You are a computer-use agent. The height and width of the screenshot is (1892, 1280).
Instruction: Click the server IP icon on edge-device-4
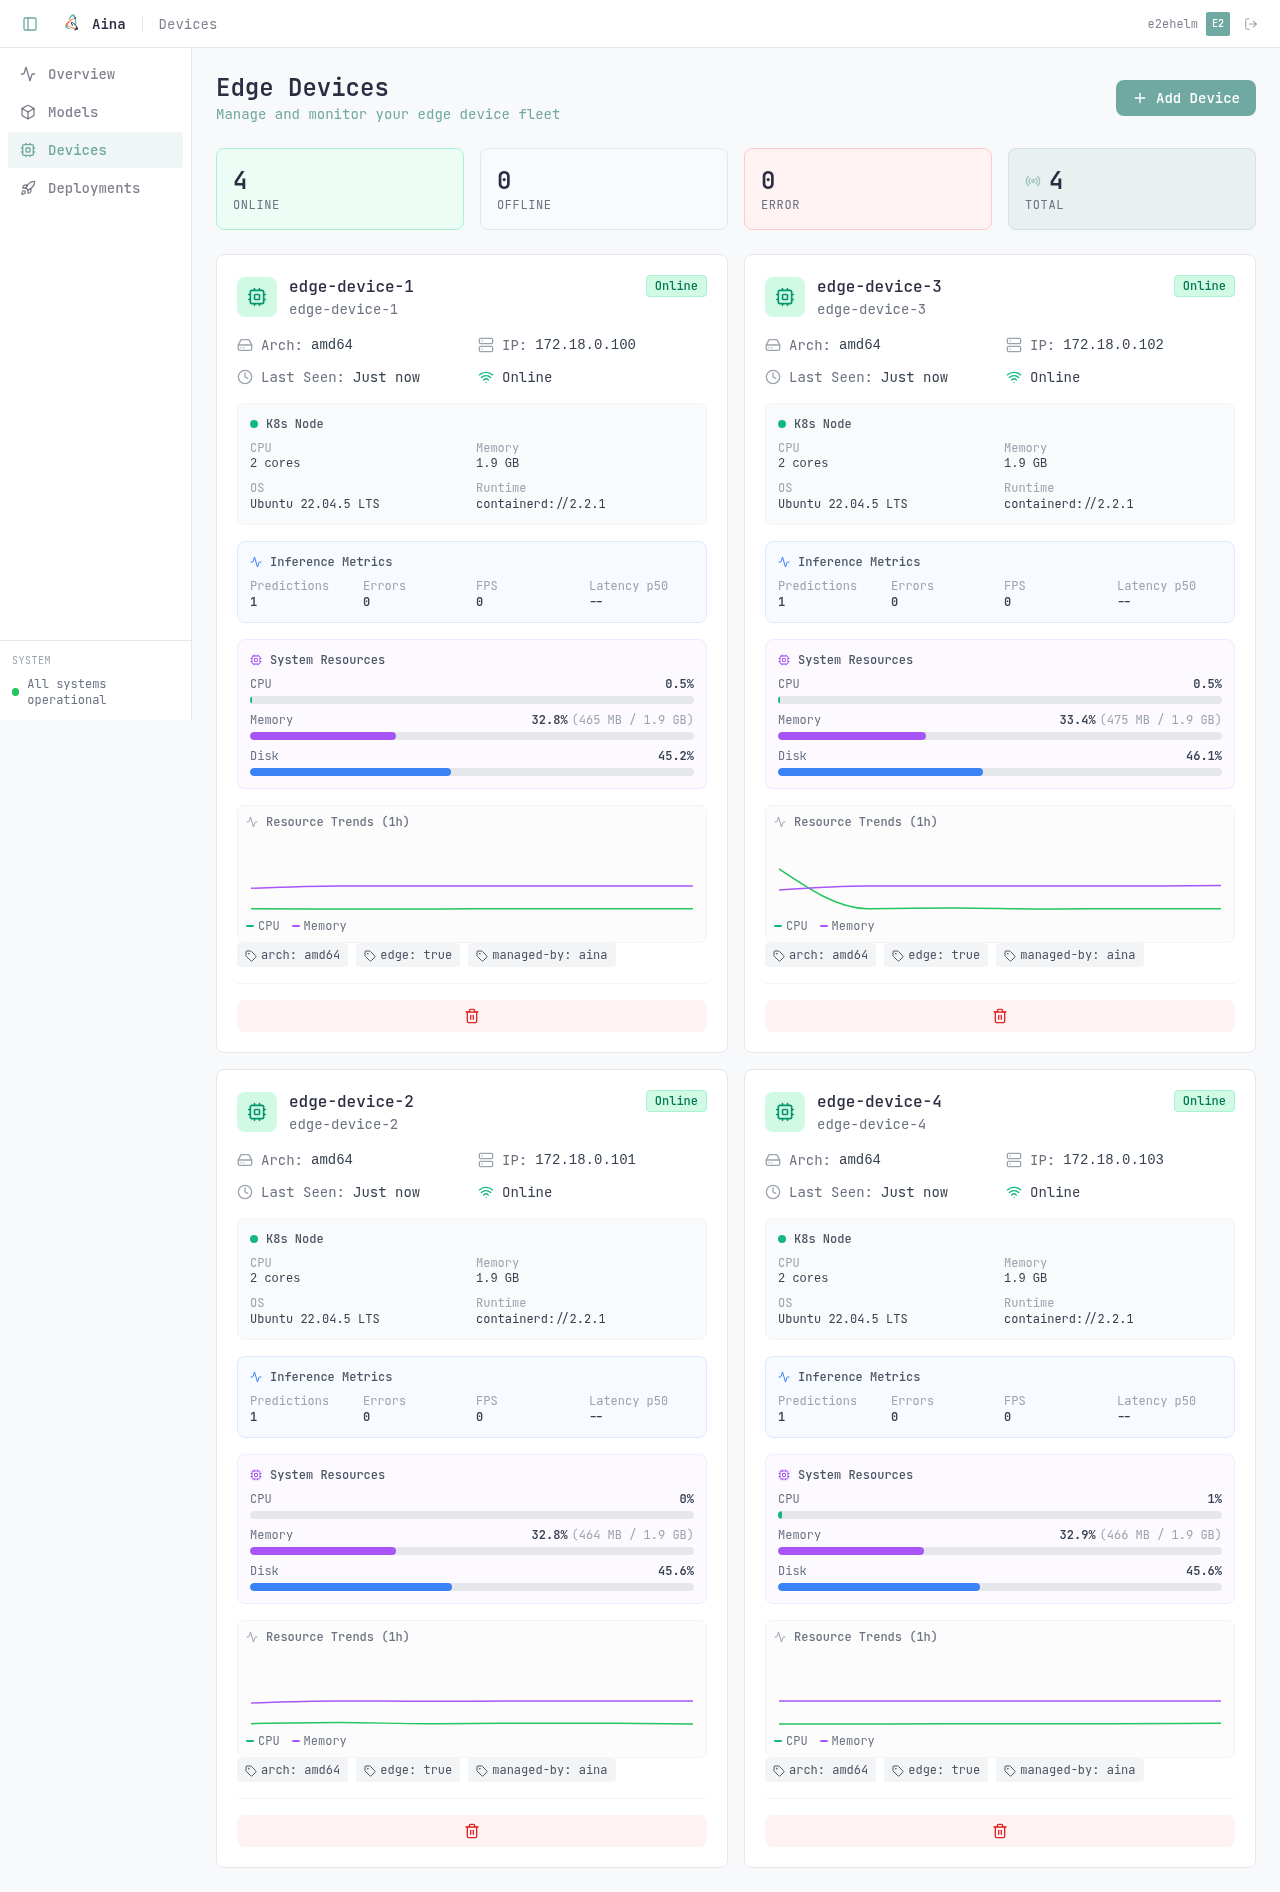point(1014,1160)
